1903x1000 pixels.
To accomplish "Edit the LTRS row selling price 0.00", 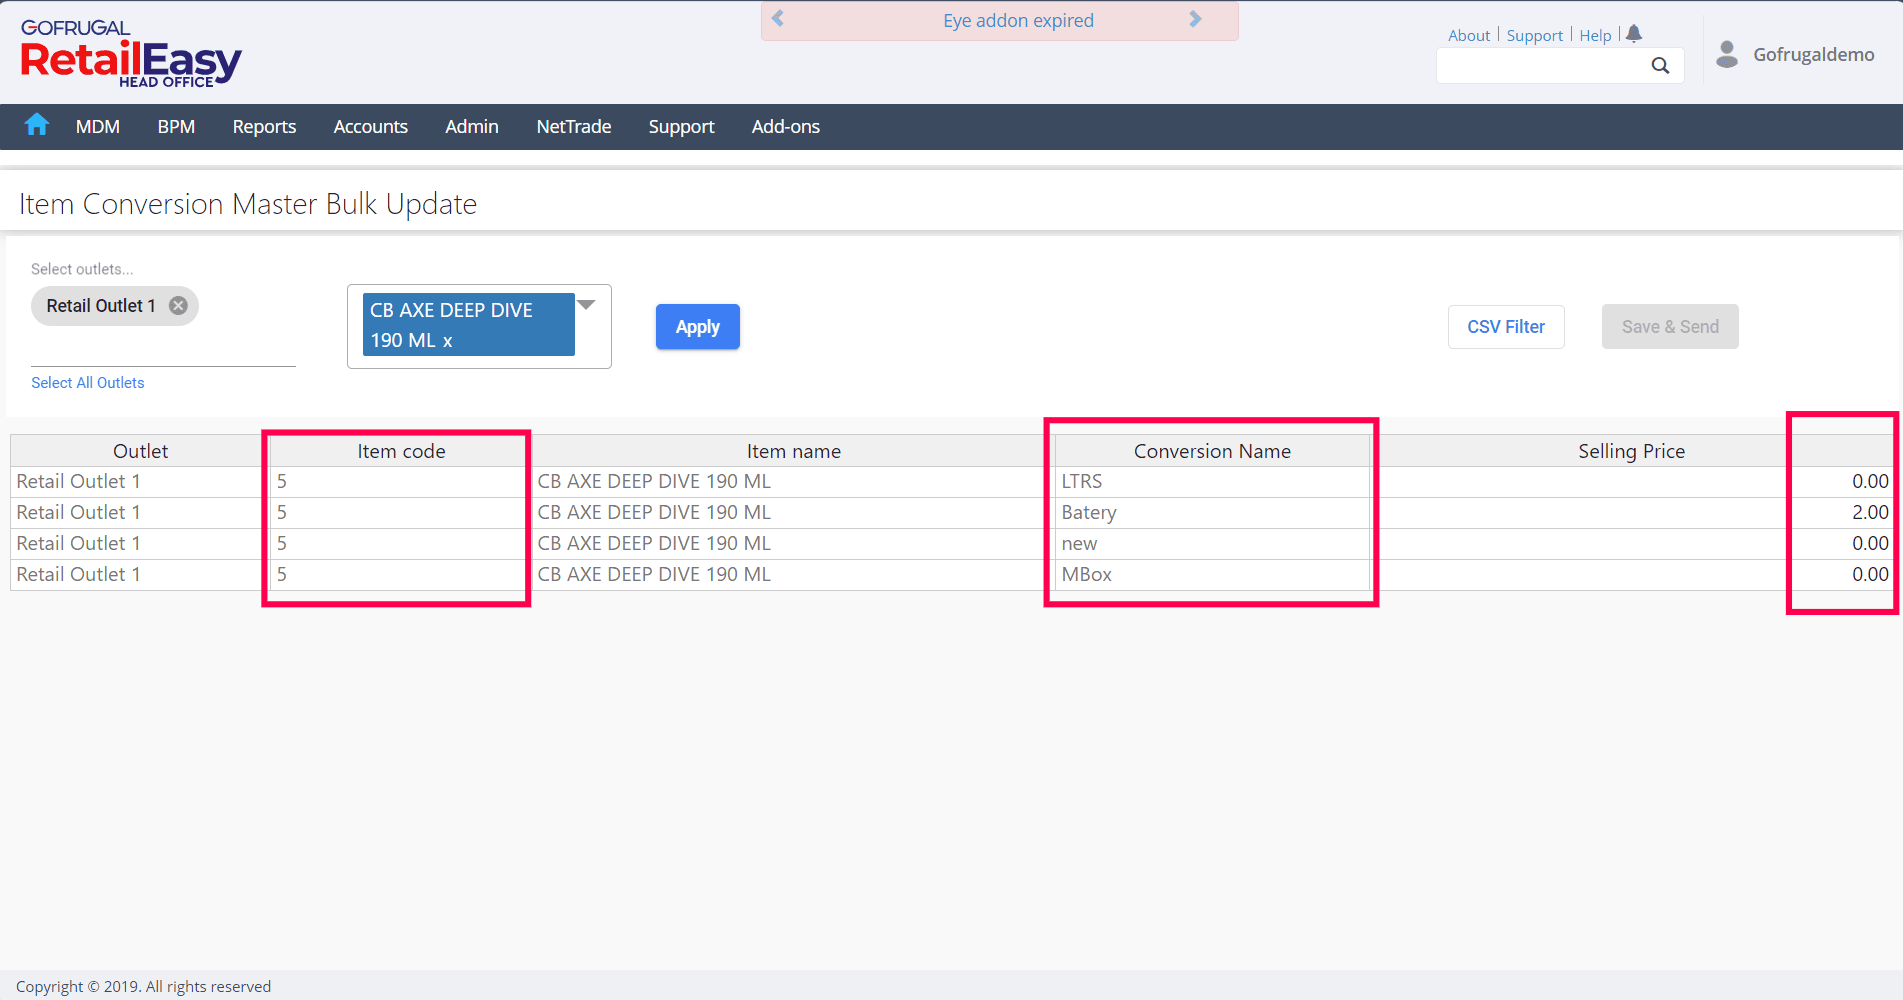I will click(x=1631, y=482).
